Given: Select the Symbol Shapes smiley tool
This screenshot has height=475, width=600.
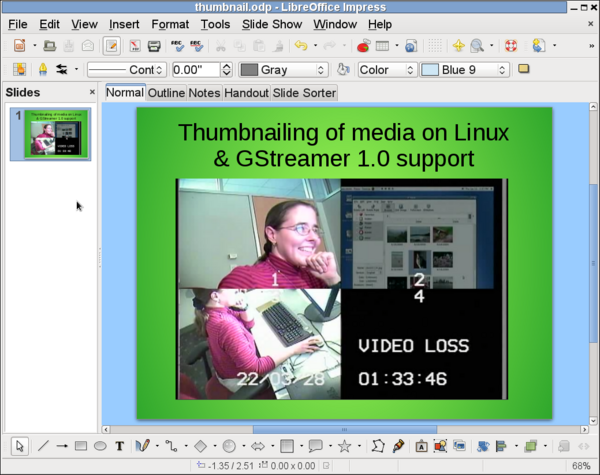Looking at the screenshot, I should [229, 446].
